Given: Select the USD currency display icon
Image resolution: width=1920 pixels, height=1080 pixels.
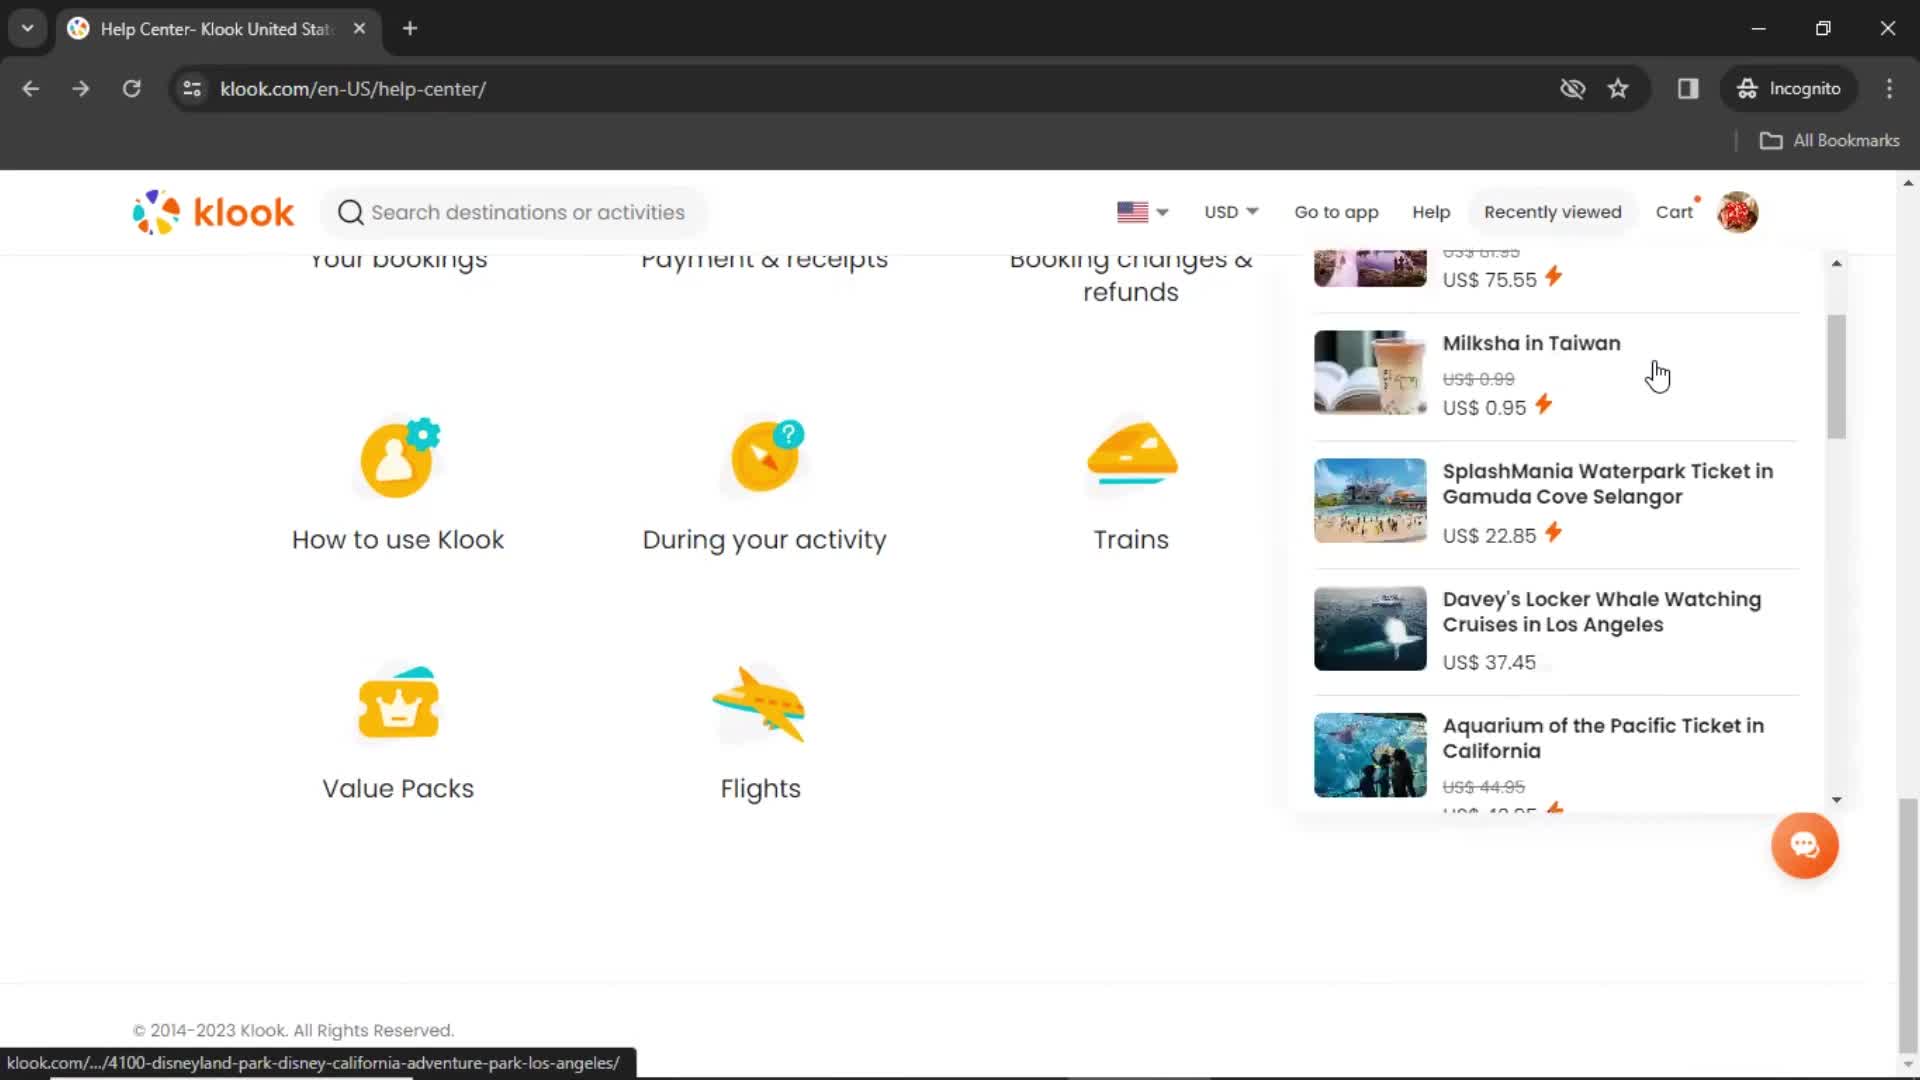Looking at the screenshot, I should [x=1229, y=211].
